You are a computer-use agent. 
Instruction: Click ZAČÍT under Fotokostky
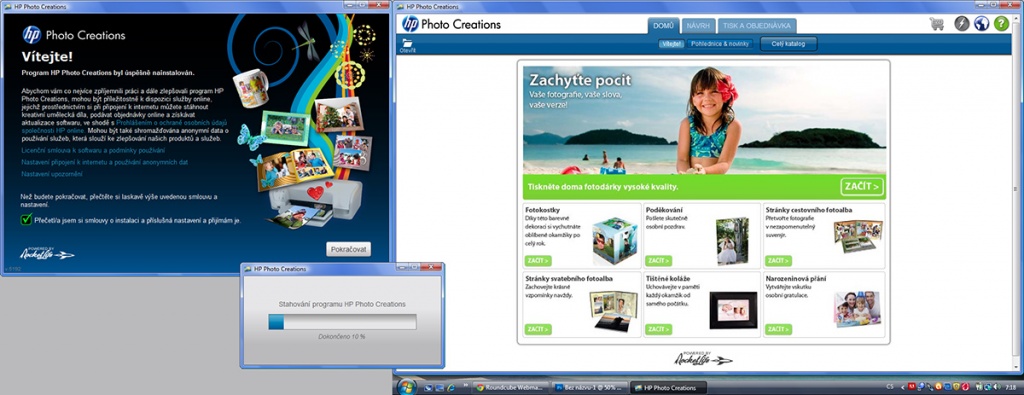538,261
